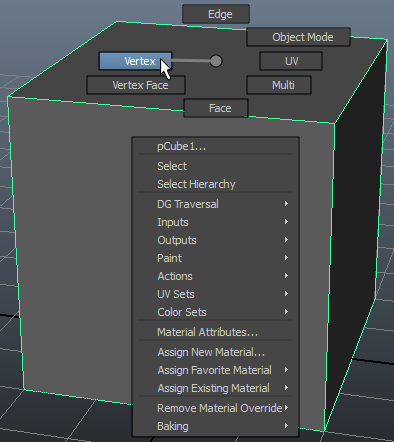
Task: Expand Assign Existing Material submenu
Action: (215, 388)
